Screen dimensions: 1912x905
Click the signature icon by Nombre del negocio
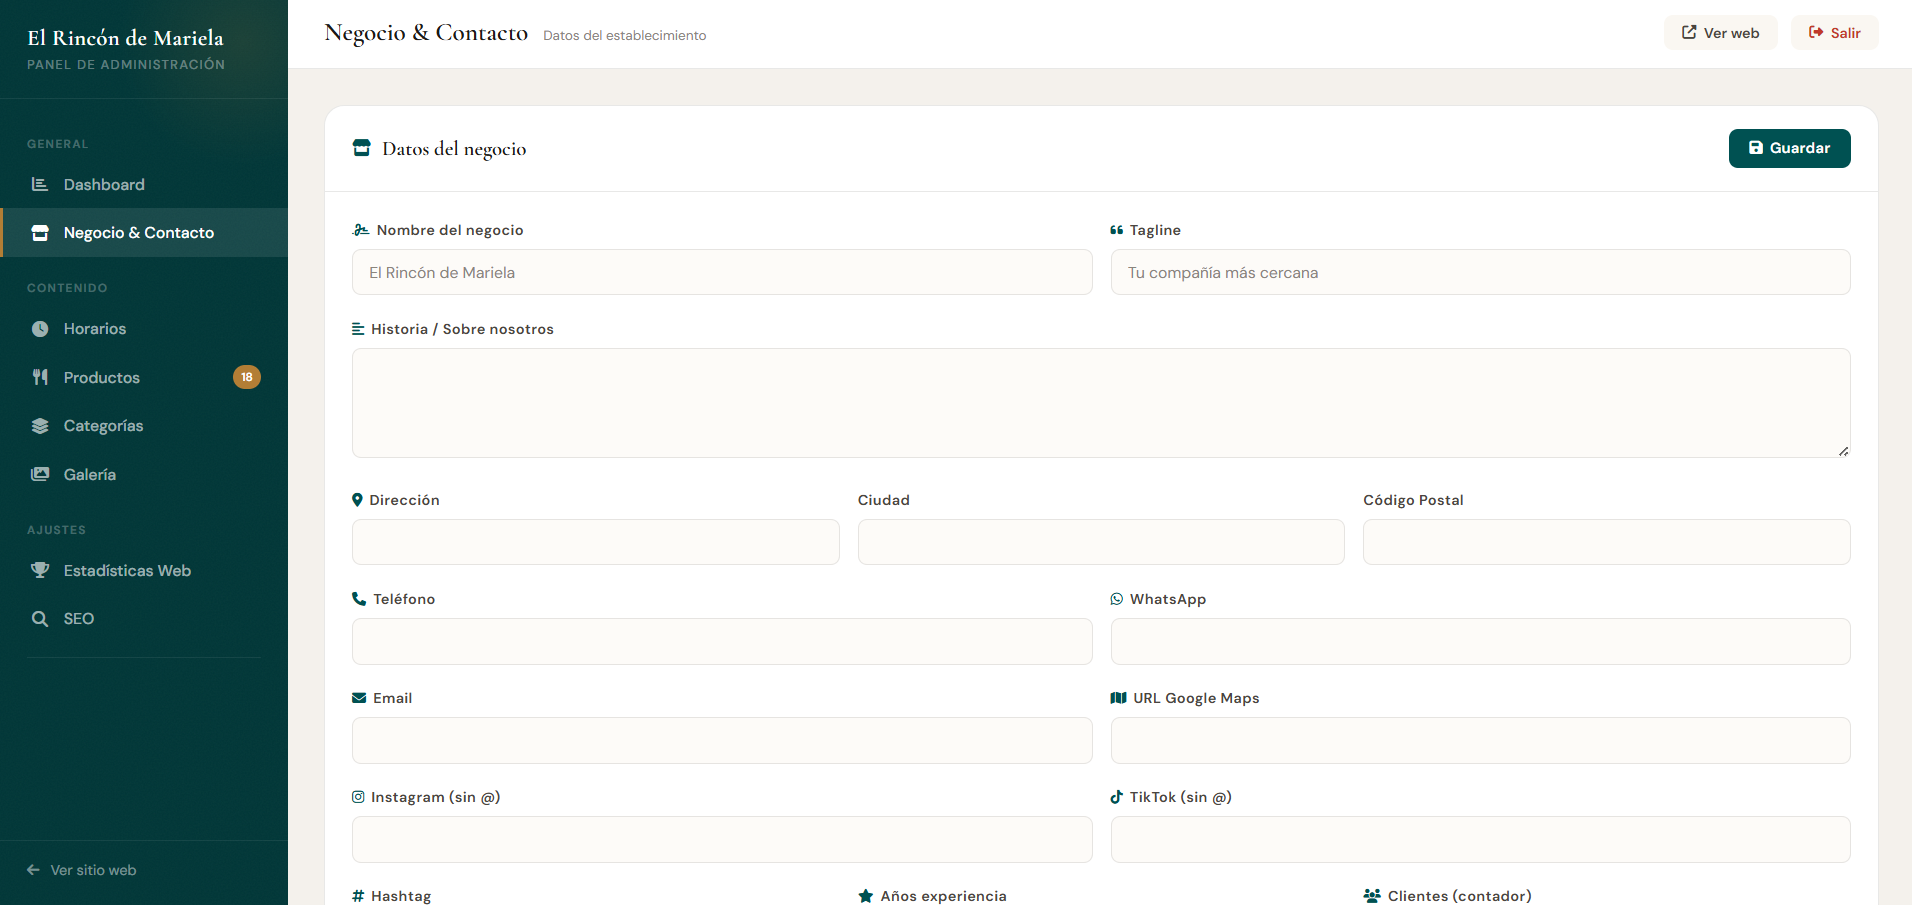[361, 230]
